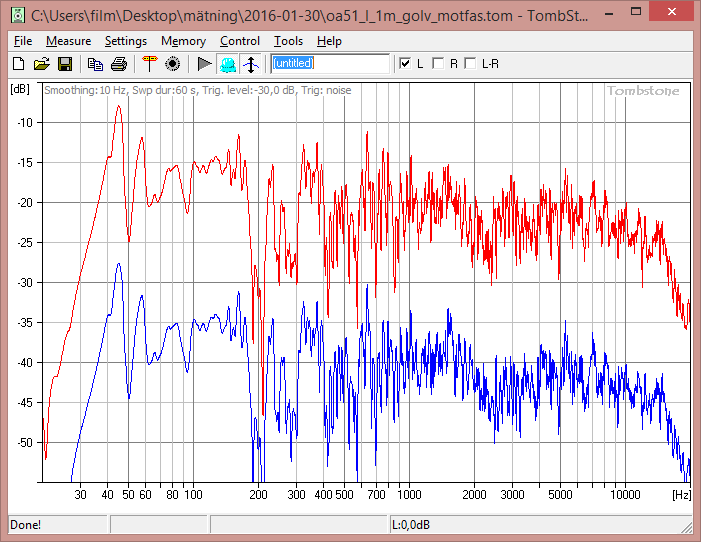Expand the Tools menu
Viewport: 701px width, 542px height.
point(288,41)
